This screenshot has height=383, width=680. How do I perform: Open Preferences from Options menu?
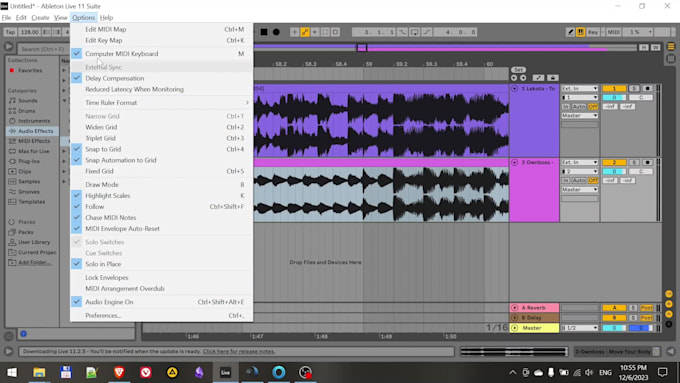[x=161, y=315]
